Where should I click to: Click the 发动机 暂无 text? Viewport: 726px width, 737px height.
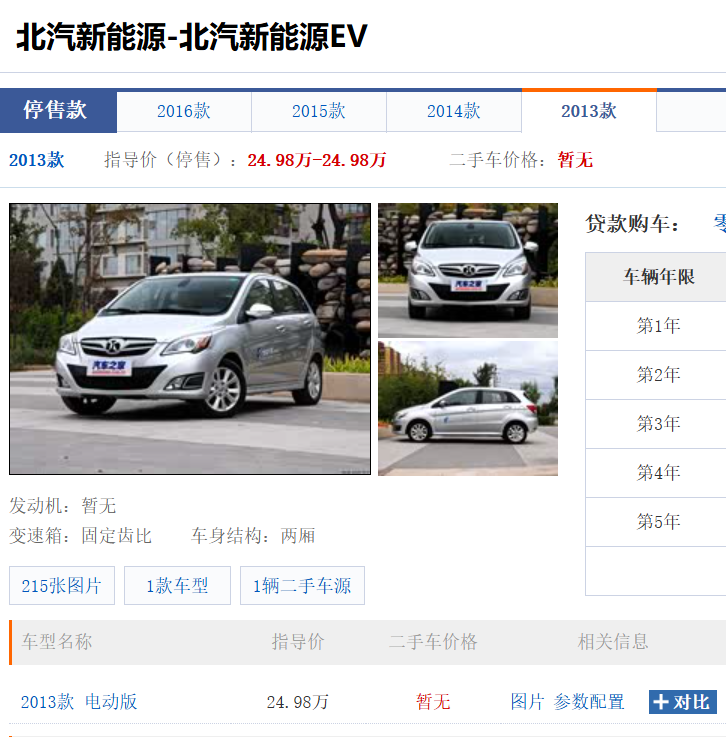pyautogui.click(x=62, y=506)
